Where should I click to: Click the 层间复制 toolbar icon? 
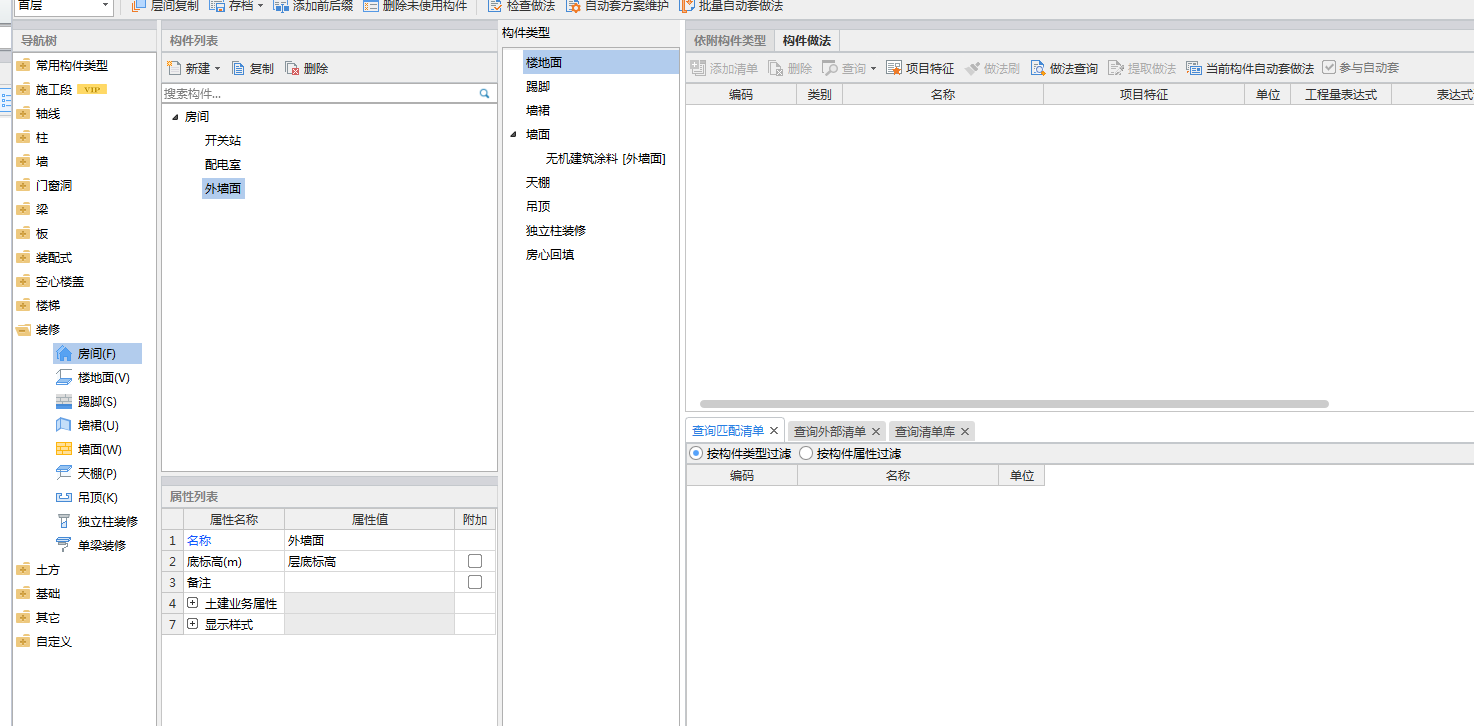139,6
